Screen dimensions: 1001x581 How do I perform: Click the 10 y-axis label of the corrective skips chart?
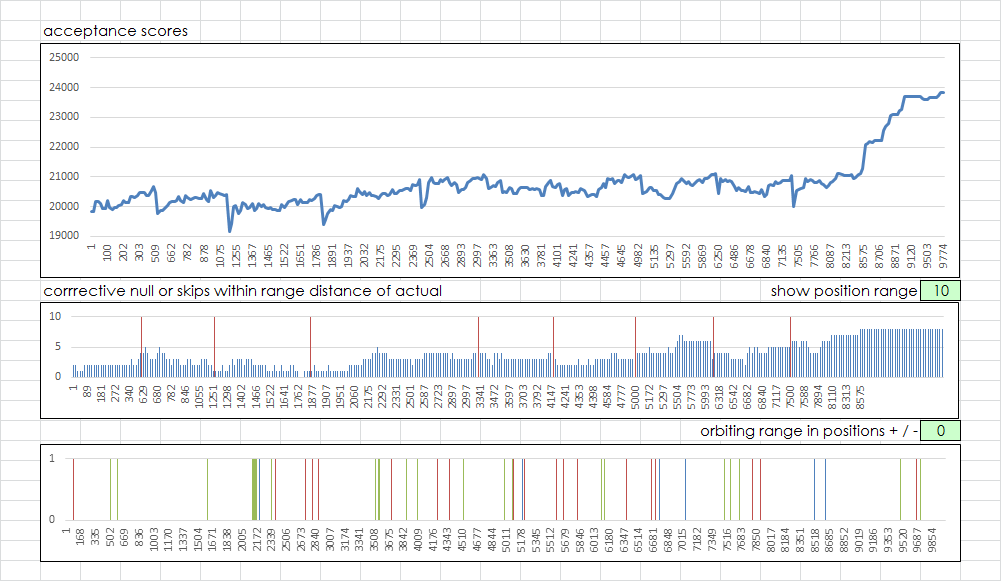(x=56, y=316)
